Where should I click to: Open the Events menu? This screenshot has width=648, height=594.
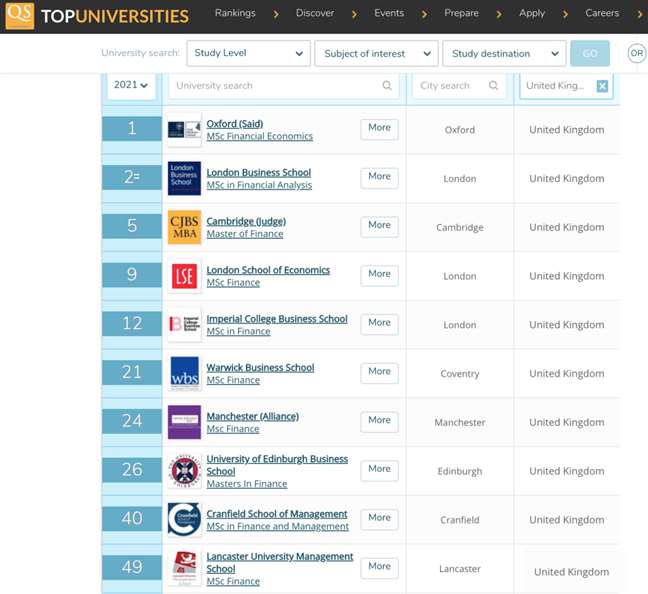click(x=389, y=13)
